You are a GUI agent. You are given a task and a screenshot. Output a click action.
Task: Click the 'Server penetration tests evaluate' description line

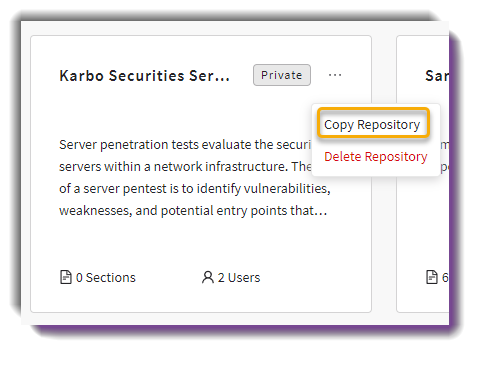point(185,145)
